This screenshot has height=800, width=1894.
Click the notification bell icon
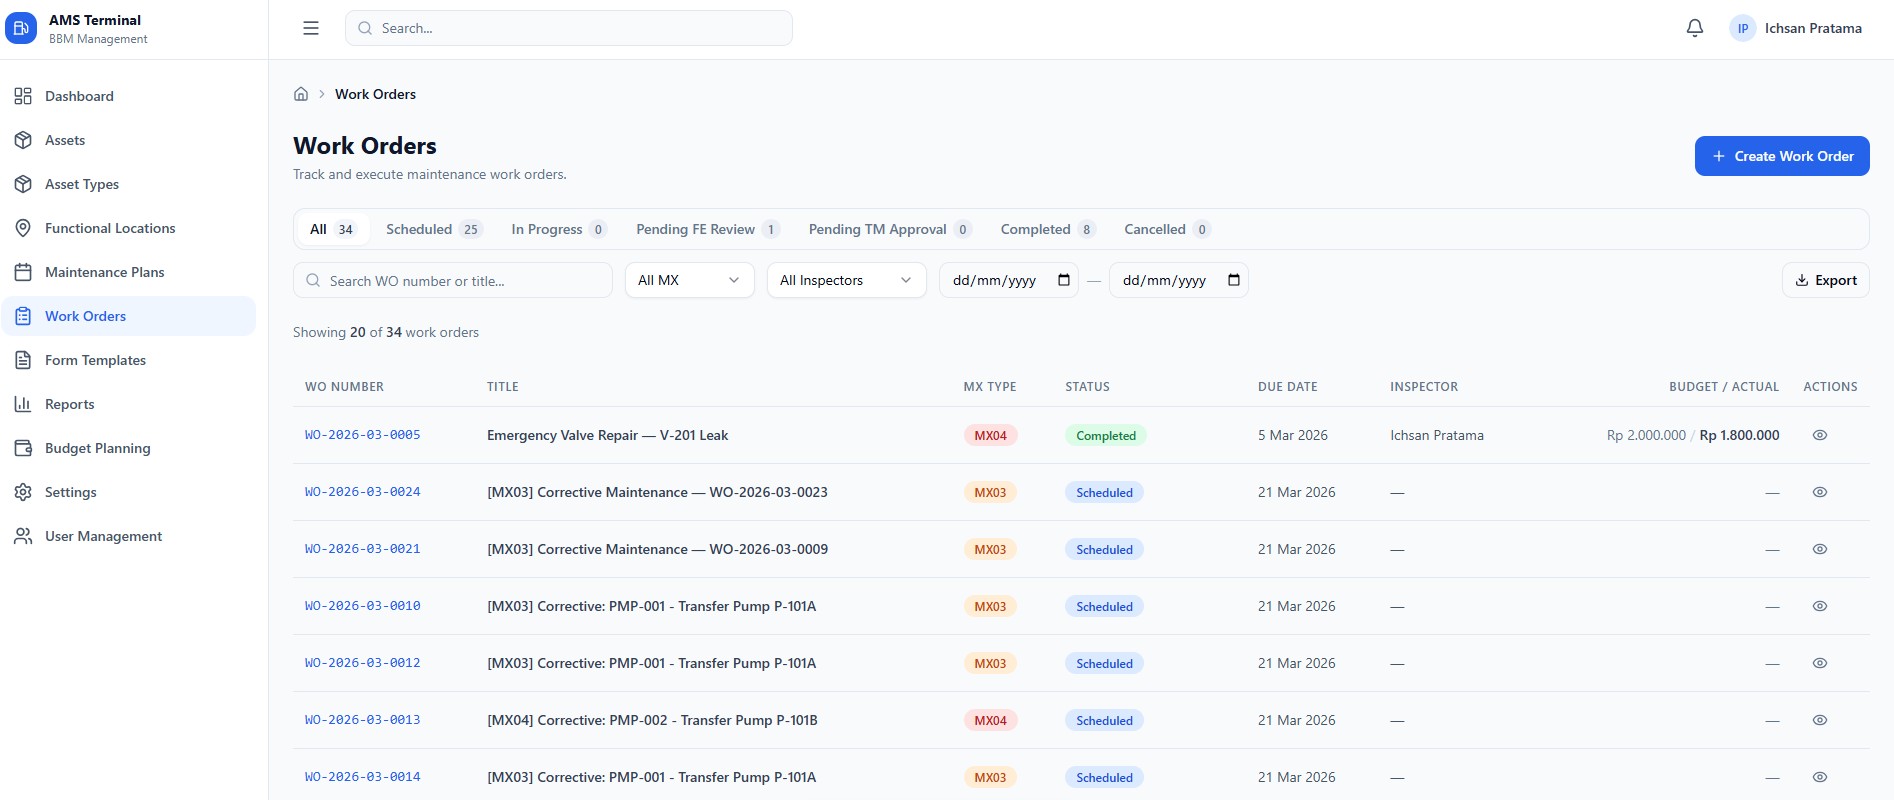[1694, 28]
